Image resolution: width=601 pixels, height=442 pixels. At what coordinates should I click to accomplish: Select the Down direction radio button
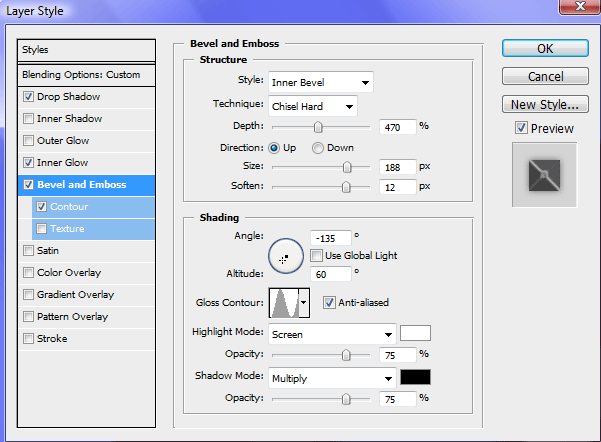click(318, 148)
